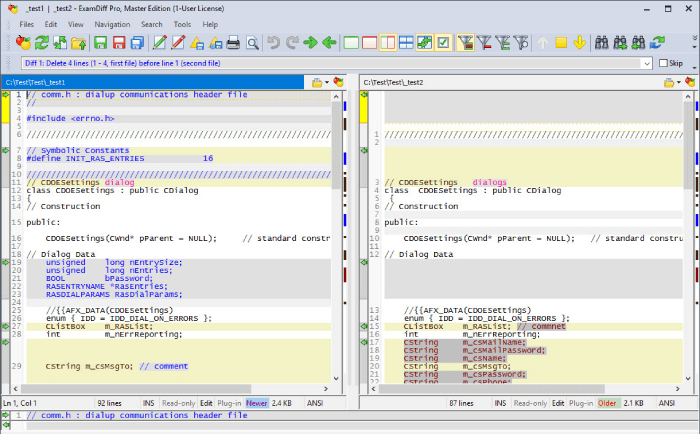Screen dimensions: 700x434
Task: Click left pane horizontal scrollbar right arrow
Action: [x=326, y=389]
